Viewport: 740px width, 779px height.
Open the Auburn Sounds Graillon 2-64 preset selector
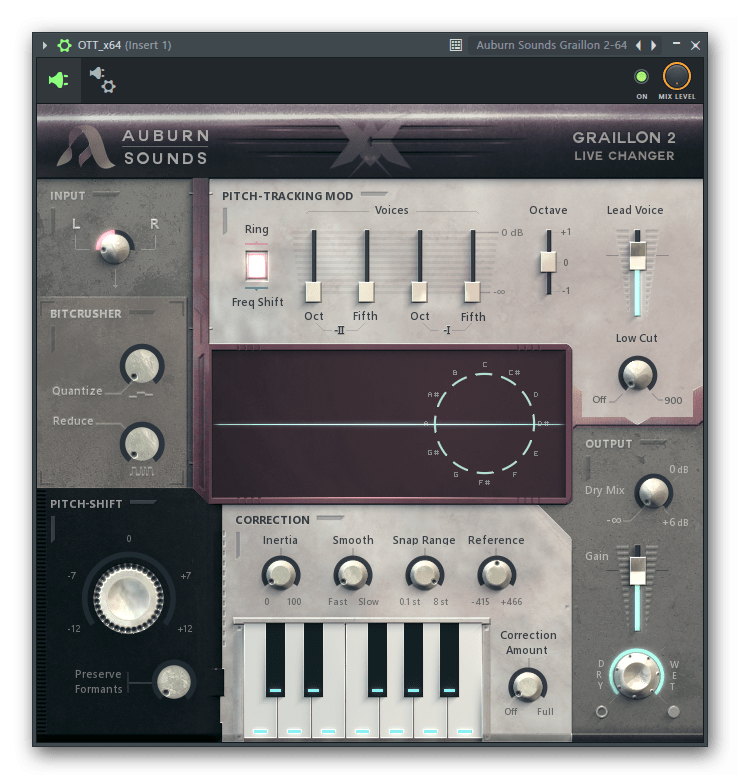click(551, 45)
